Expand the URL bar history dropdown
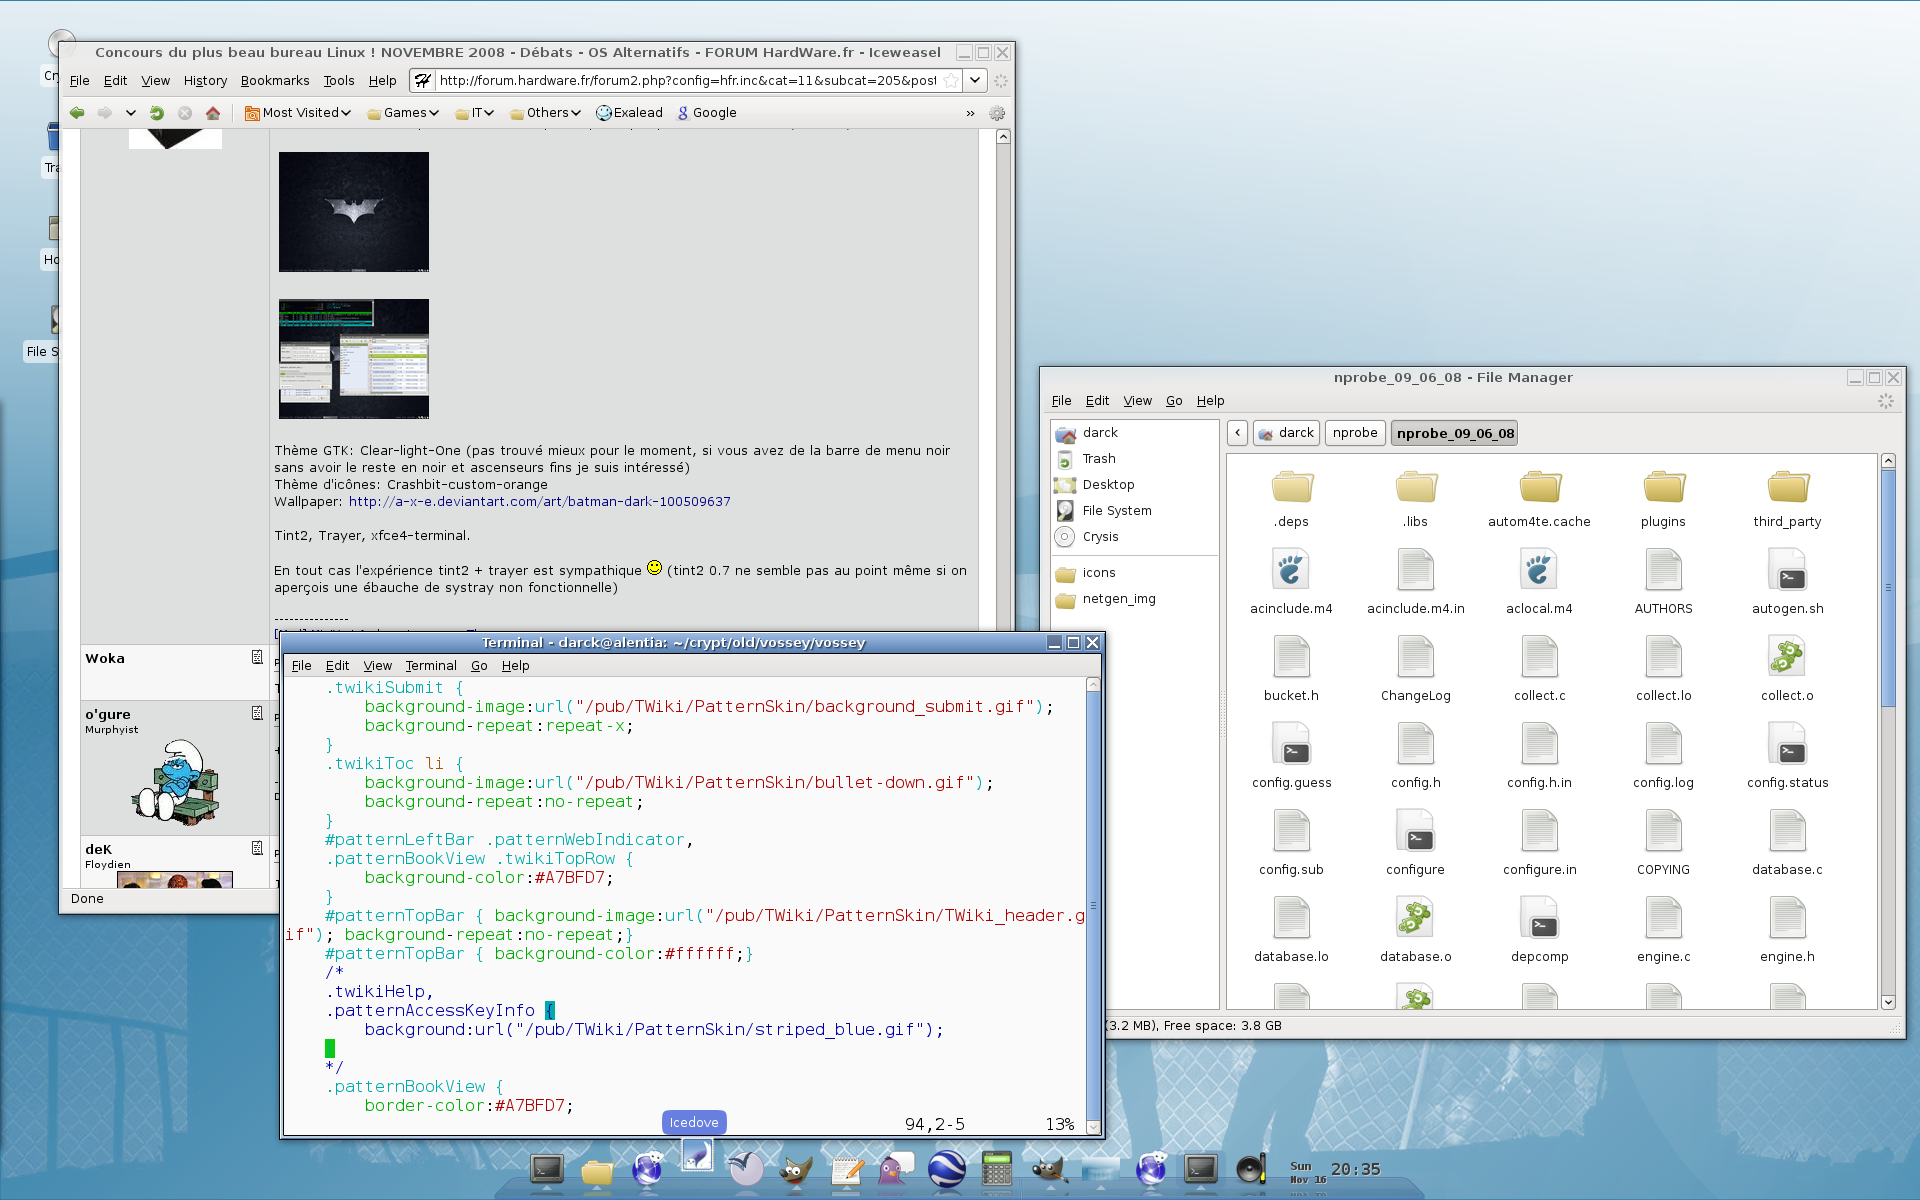The image size is (1920, 1200). pos(975,81)
